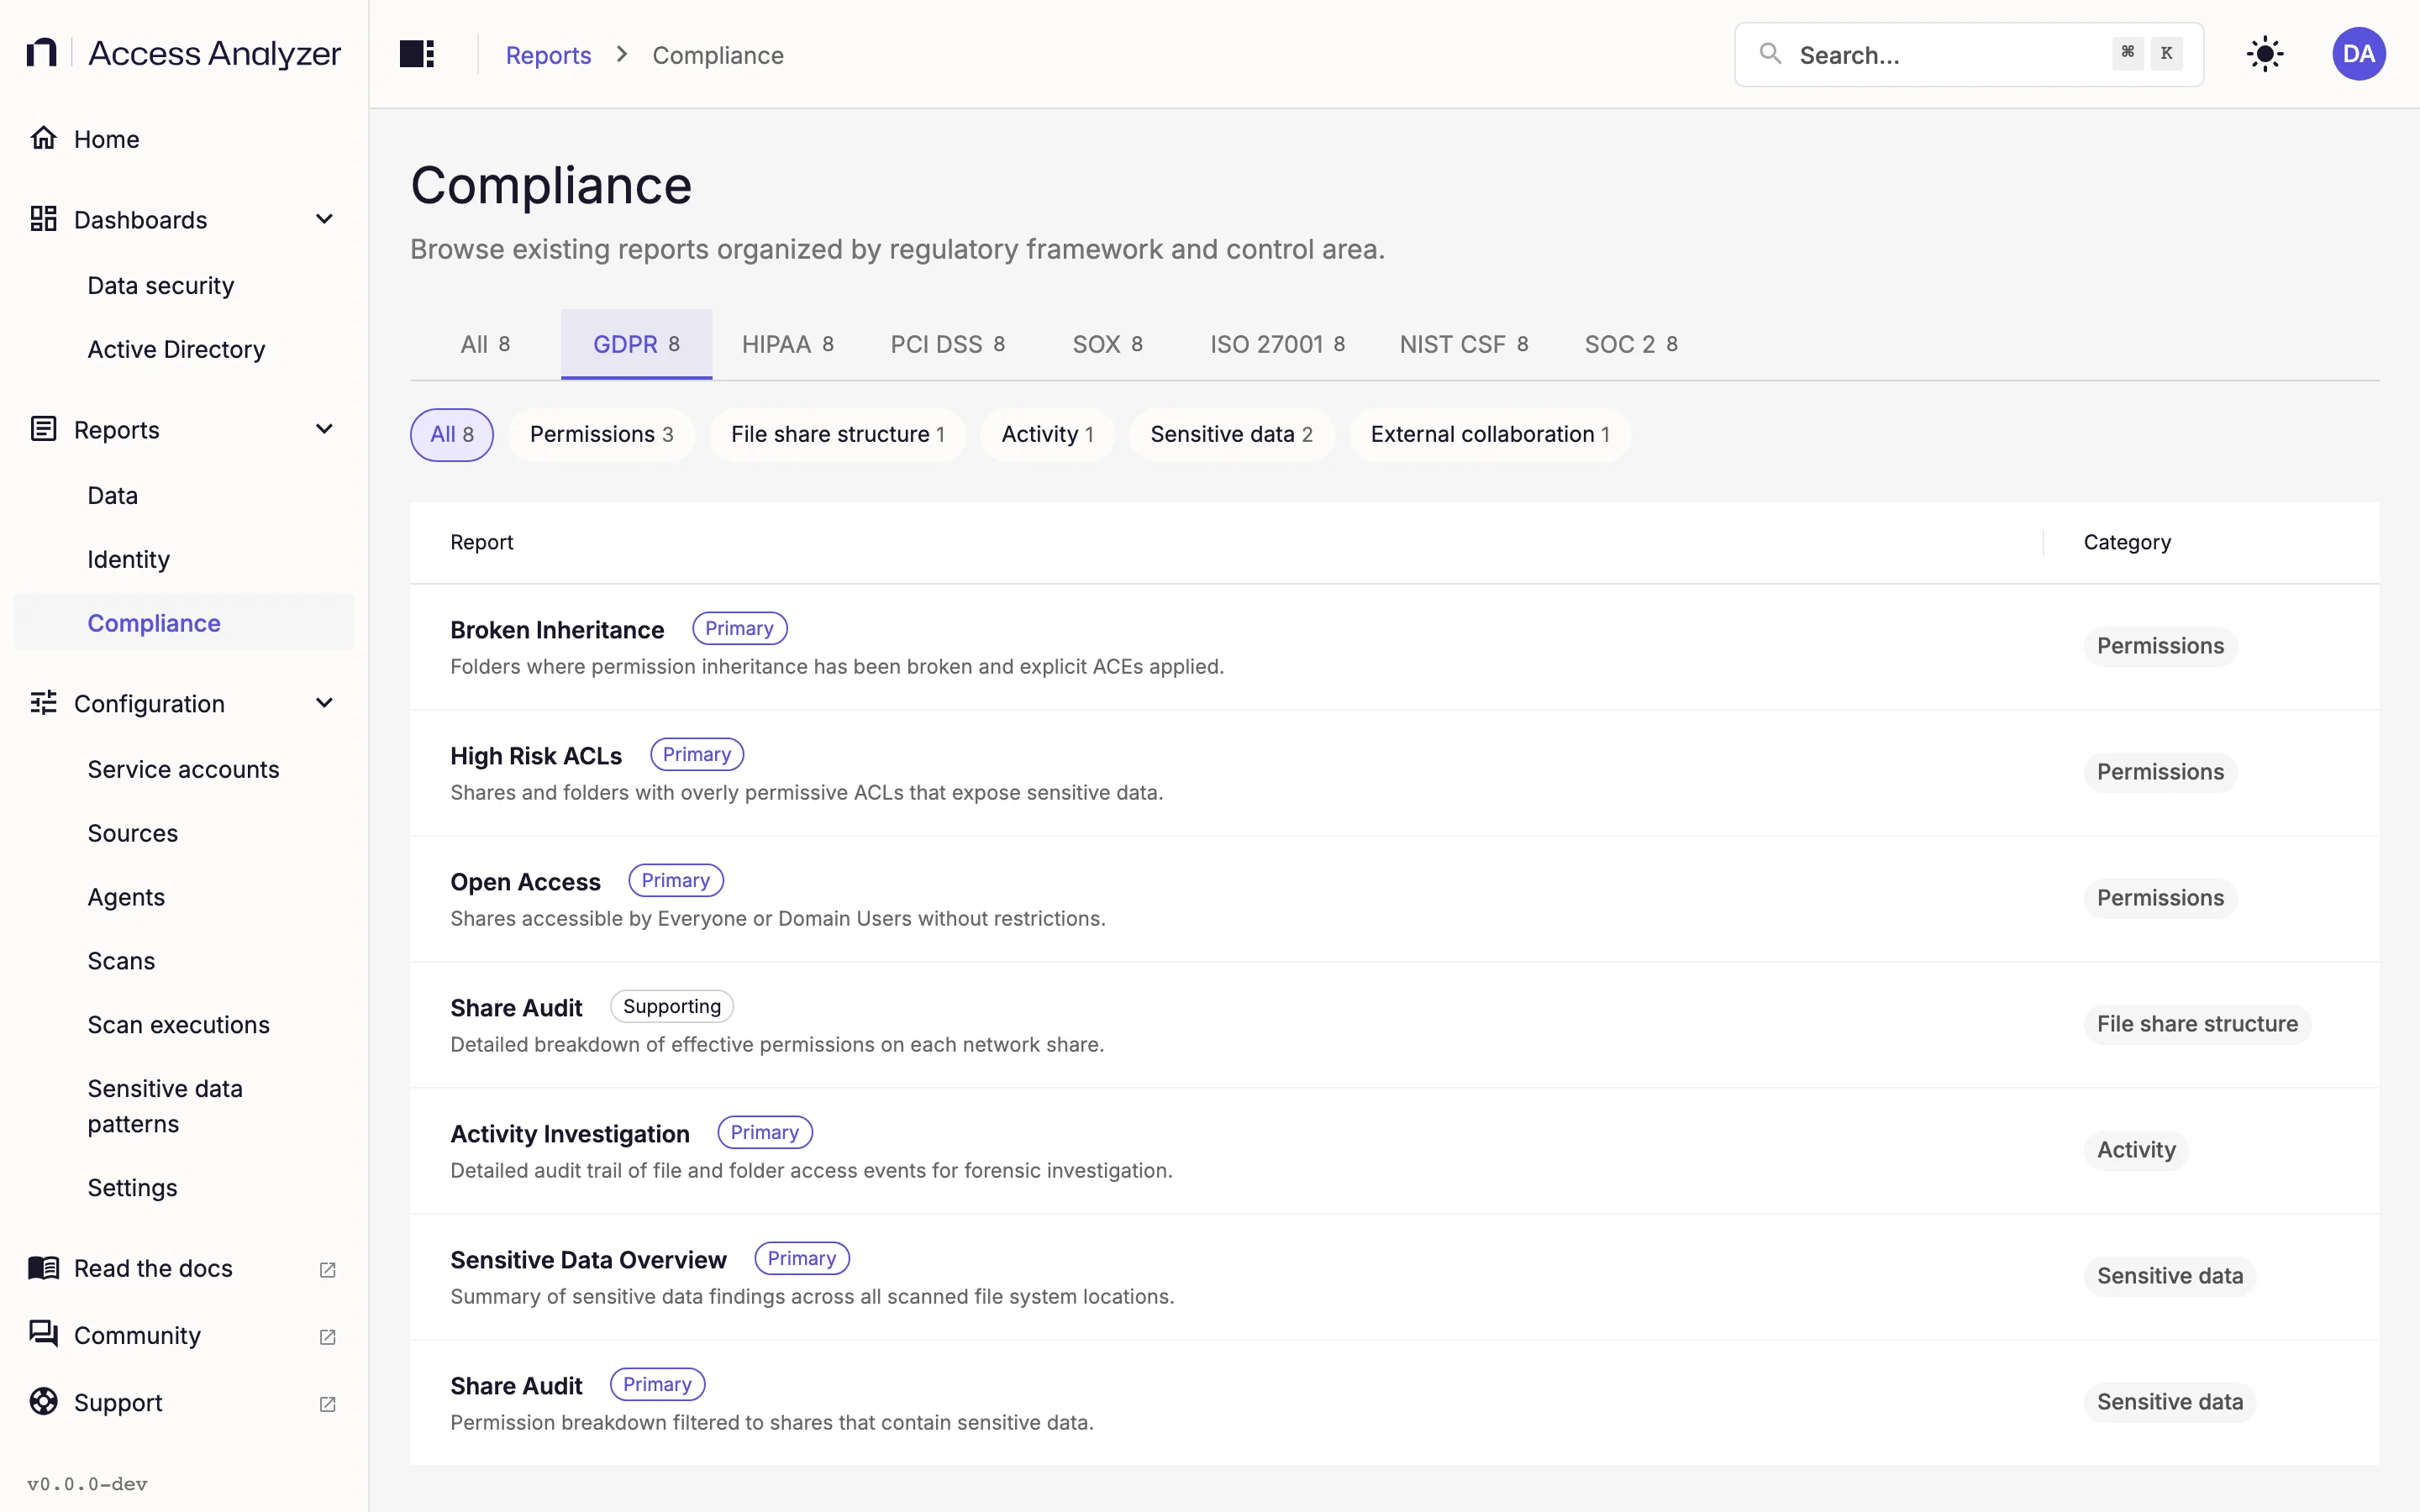Viewport: 2420px width, 1512px height.
Task: Switch to the NIST CSF tab
Action: (1464, 344)
